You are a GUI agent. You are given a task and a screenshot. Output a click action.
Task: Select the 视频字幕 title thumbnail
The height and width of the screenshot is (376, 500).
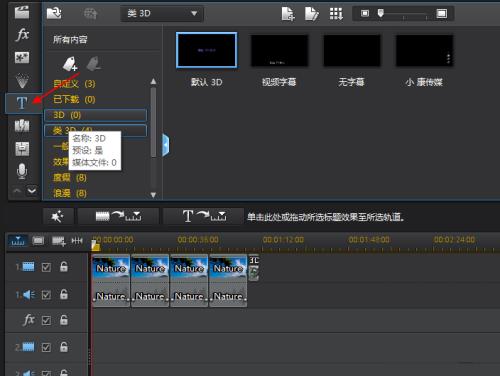(279, 51)
